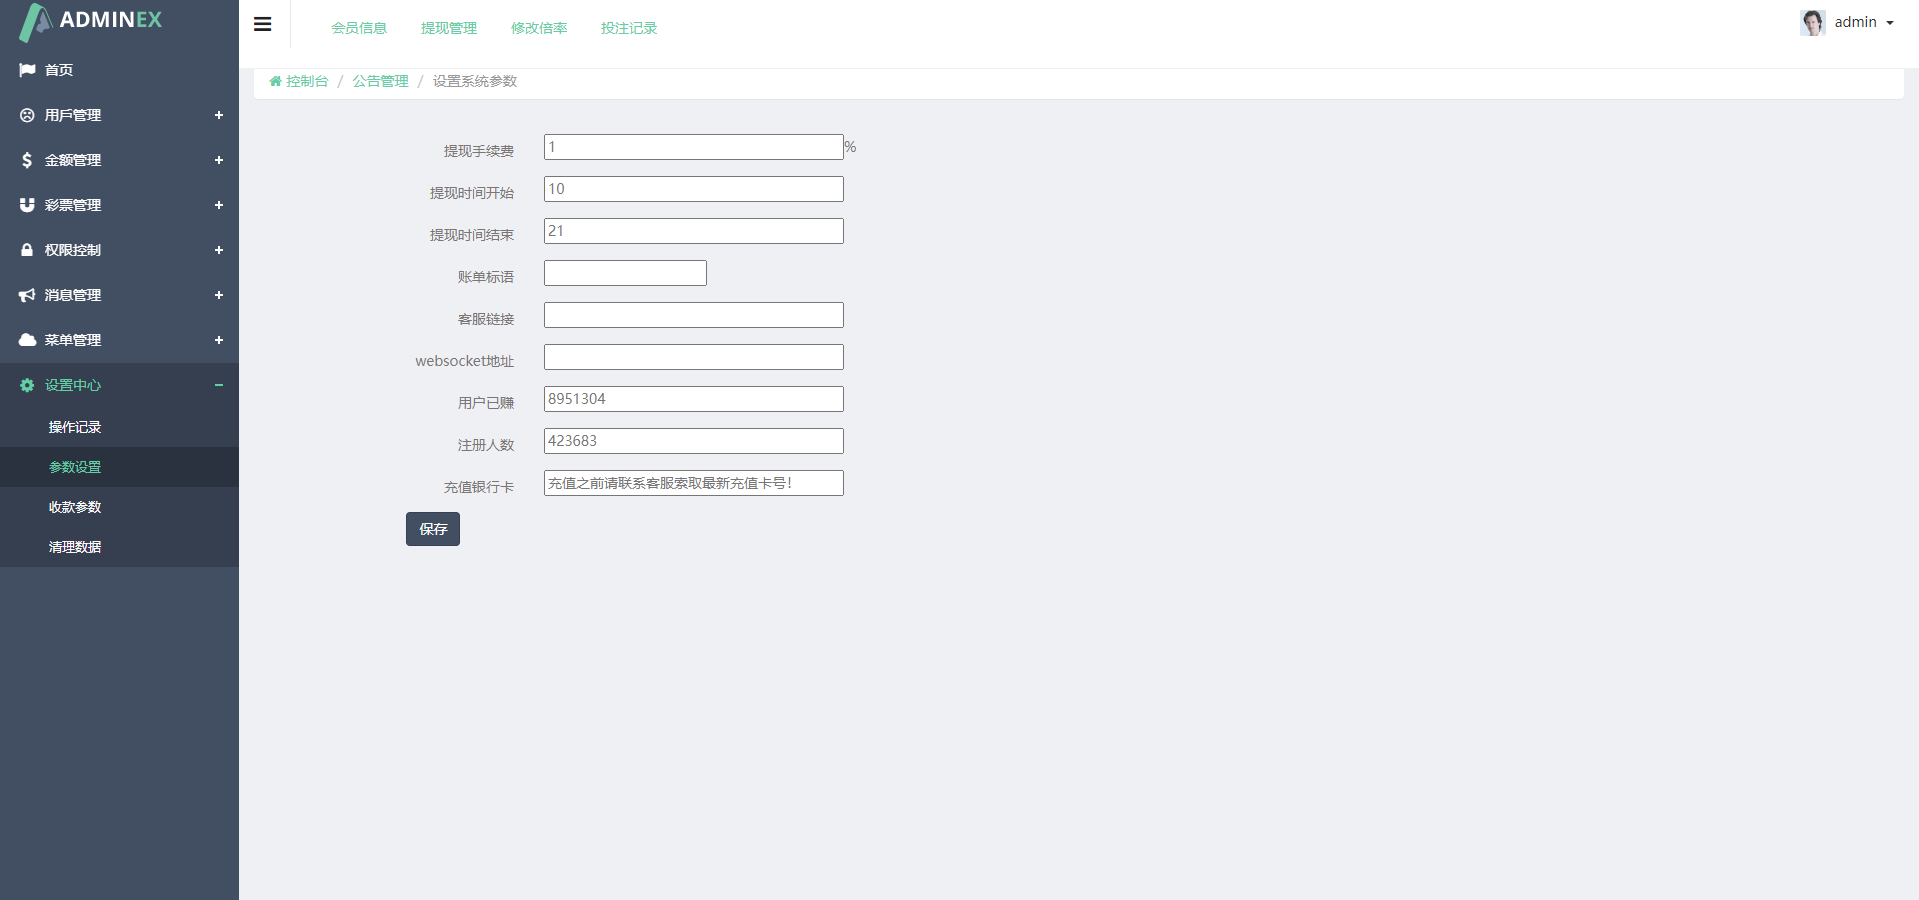Click the 公告管理 breadcrumb link
The height and width of the screenshot is (900, 1919).
click(x=381, y=81)
